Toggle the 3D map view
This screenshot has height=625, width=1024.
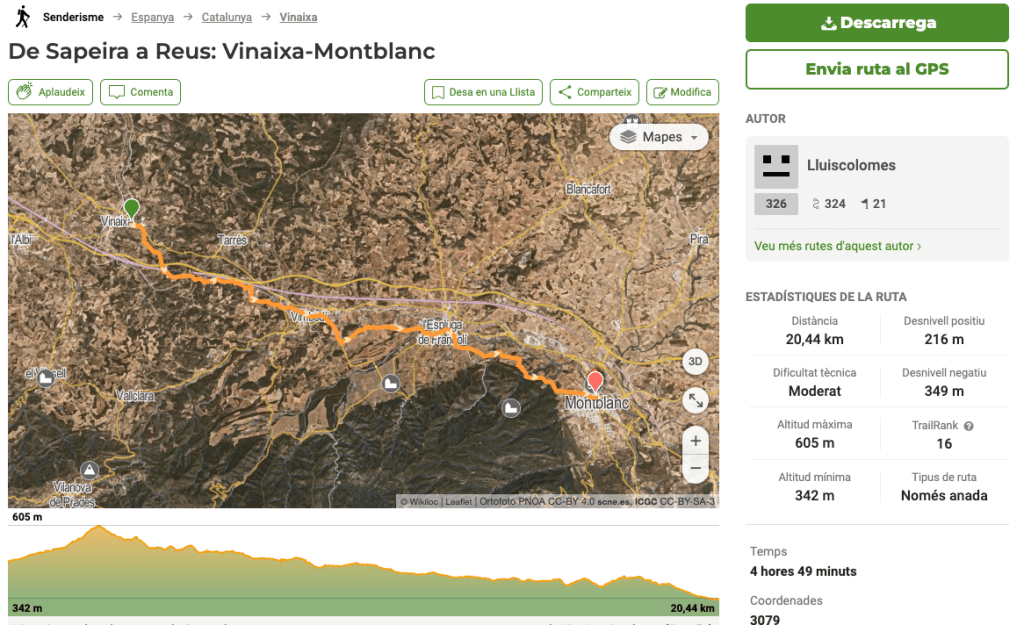click(x=695, y=361)
